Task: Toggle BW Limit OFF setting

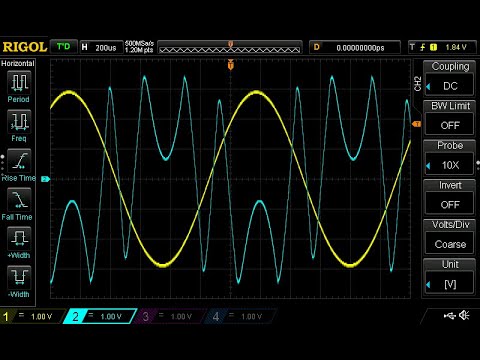Action: (x=449, y=118)
